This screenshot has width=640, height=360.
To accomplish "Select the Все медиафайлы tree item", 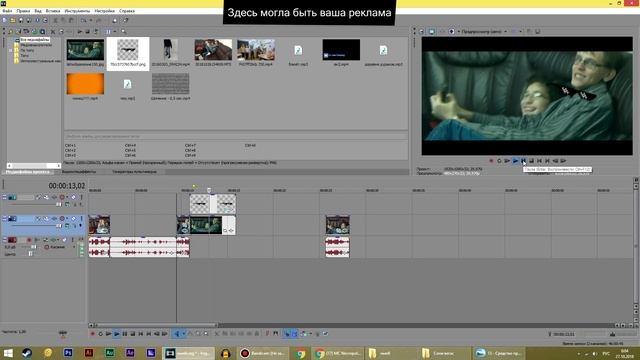I will (35, 40).
